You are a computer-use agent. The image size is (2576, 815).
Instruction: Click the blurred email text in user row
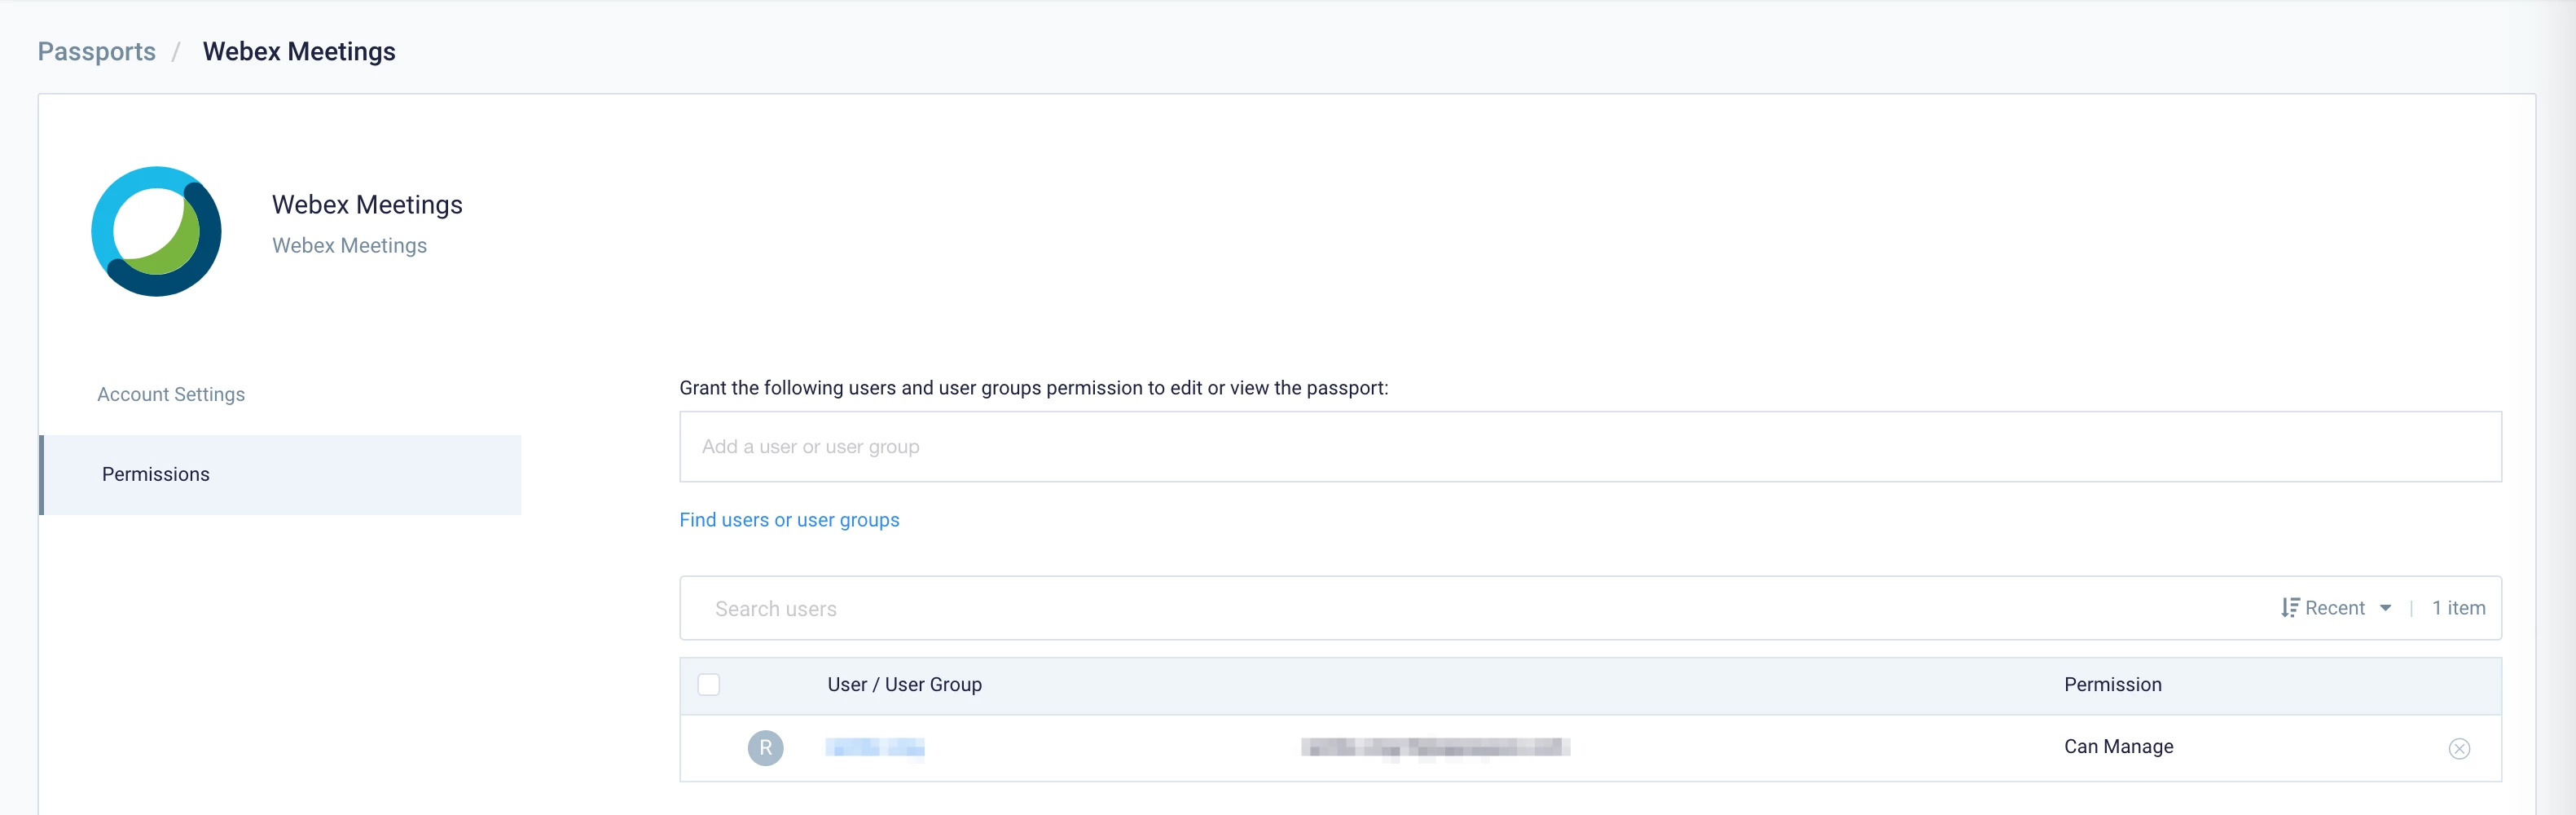(x=1435, y=747)
